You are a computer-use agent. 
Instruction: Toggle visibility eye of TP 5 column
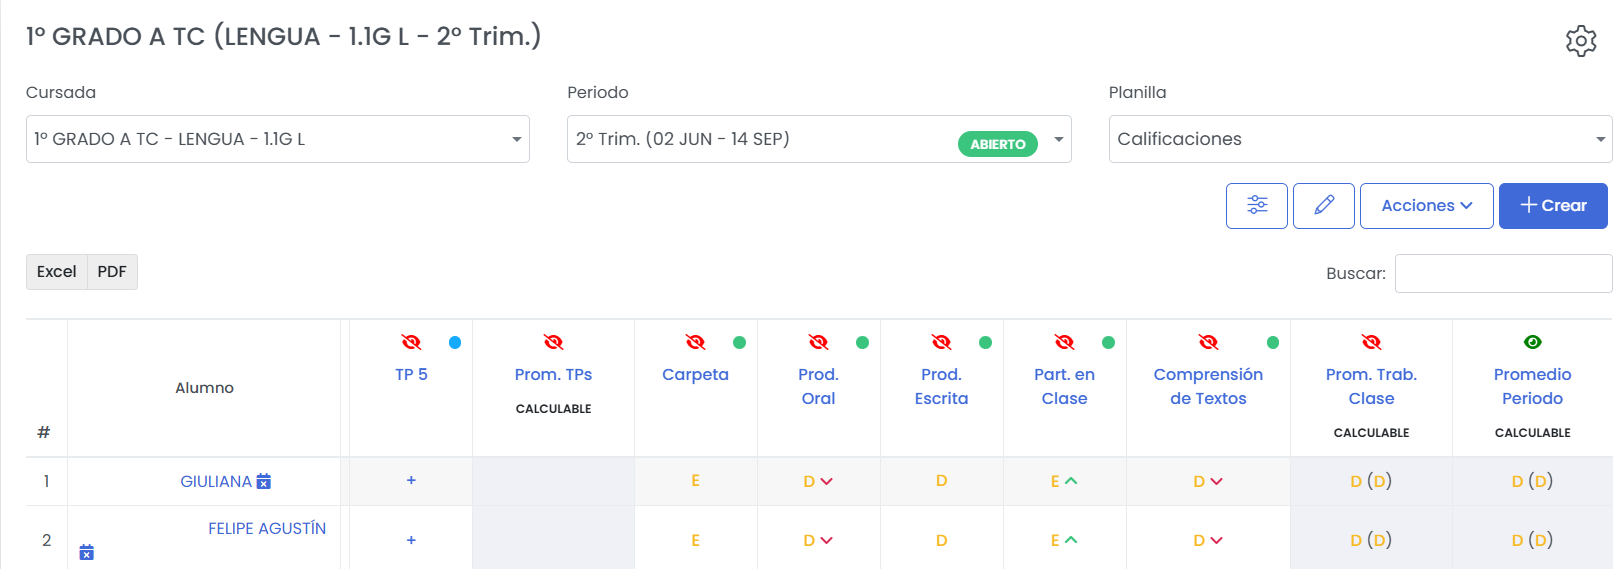(411, 342)
